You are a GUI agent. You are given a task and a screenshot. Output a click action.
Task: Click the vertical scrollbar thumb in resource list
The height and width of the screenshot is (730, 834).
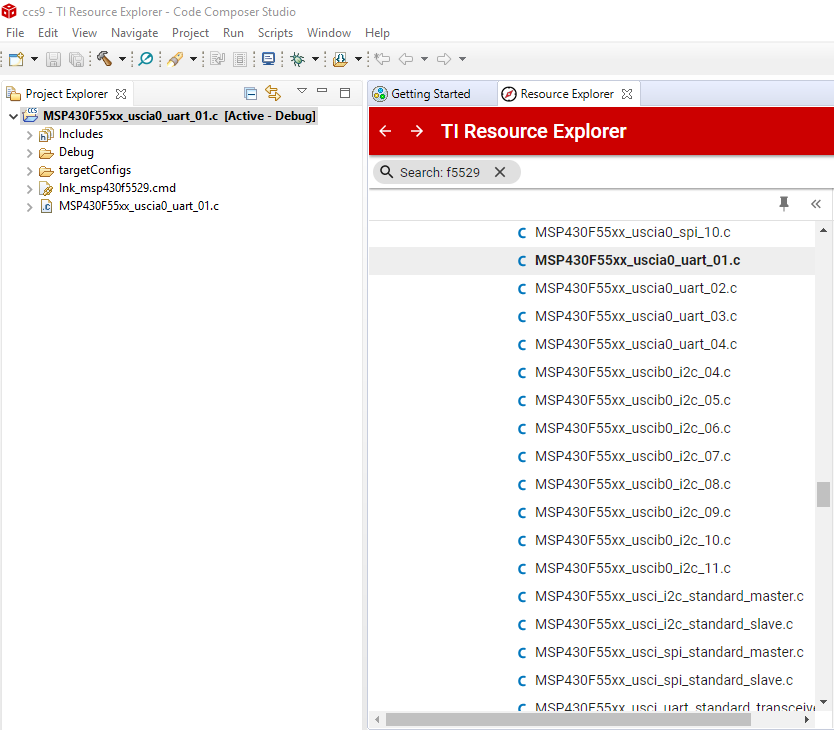tap(823, 495)
